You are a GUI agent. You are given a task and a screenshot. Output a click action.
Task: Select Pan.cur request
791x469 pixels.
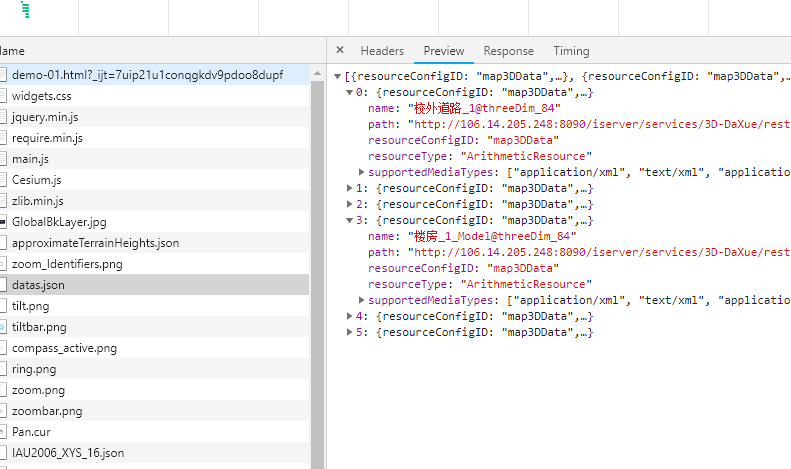point(154,432)
